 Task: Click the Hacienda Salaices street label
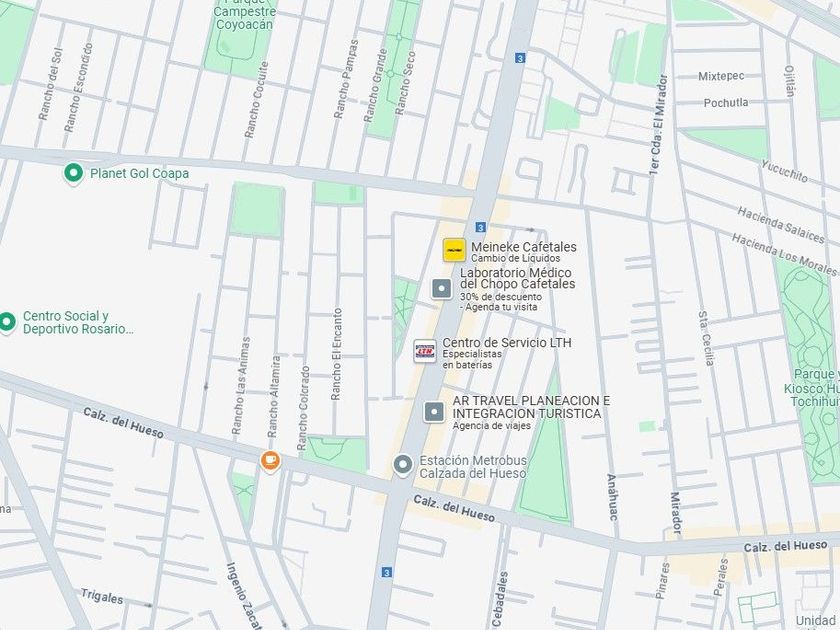point(781,225)
